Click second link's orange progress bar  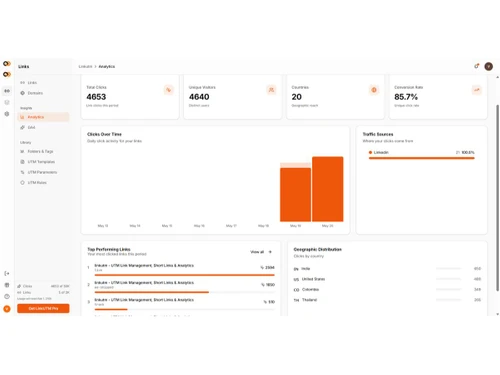(x=152, y=292)
